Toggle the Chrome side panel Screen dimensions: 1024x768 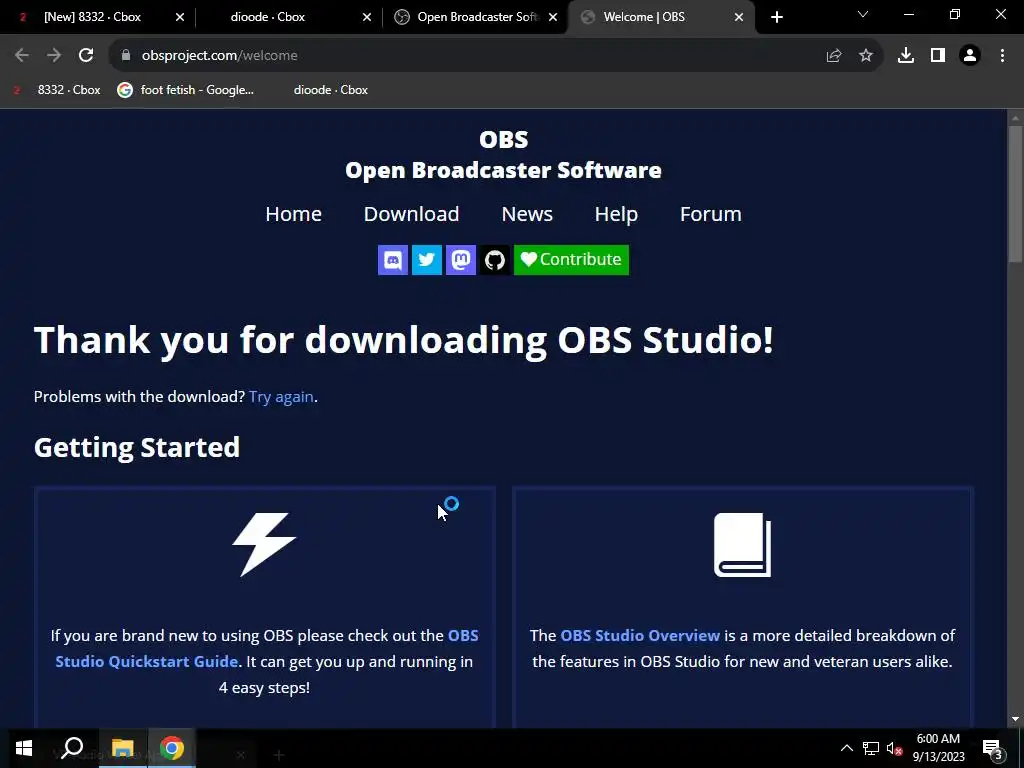938,56
